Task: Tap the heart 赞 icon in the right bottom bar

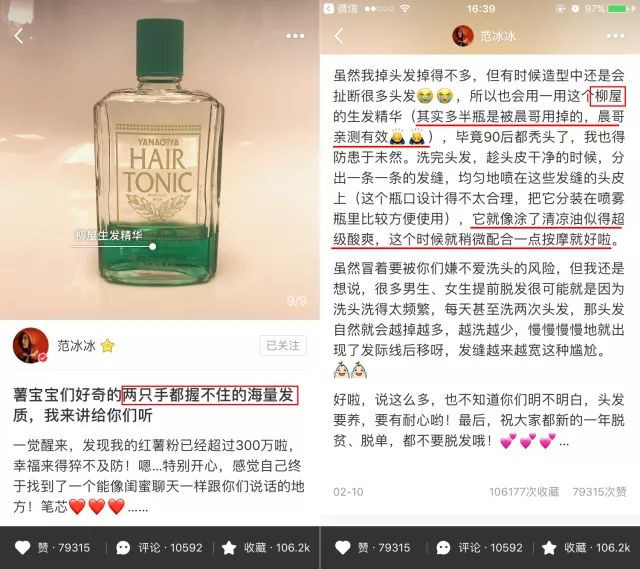Action: pyautogui.click(x=342, y=547)
